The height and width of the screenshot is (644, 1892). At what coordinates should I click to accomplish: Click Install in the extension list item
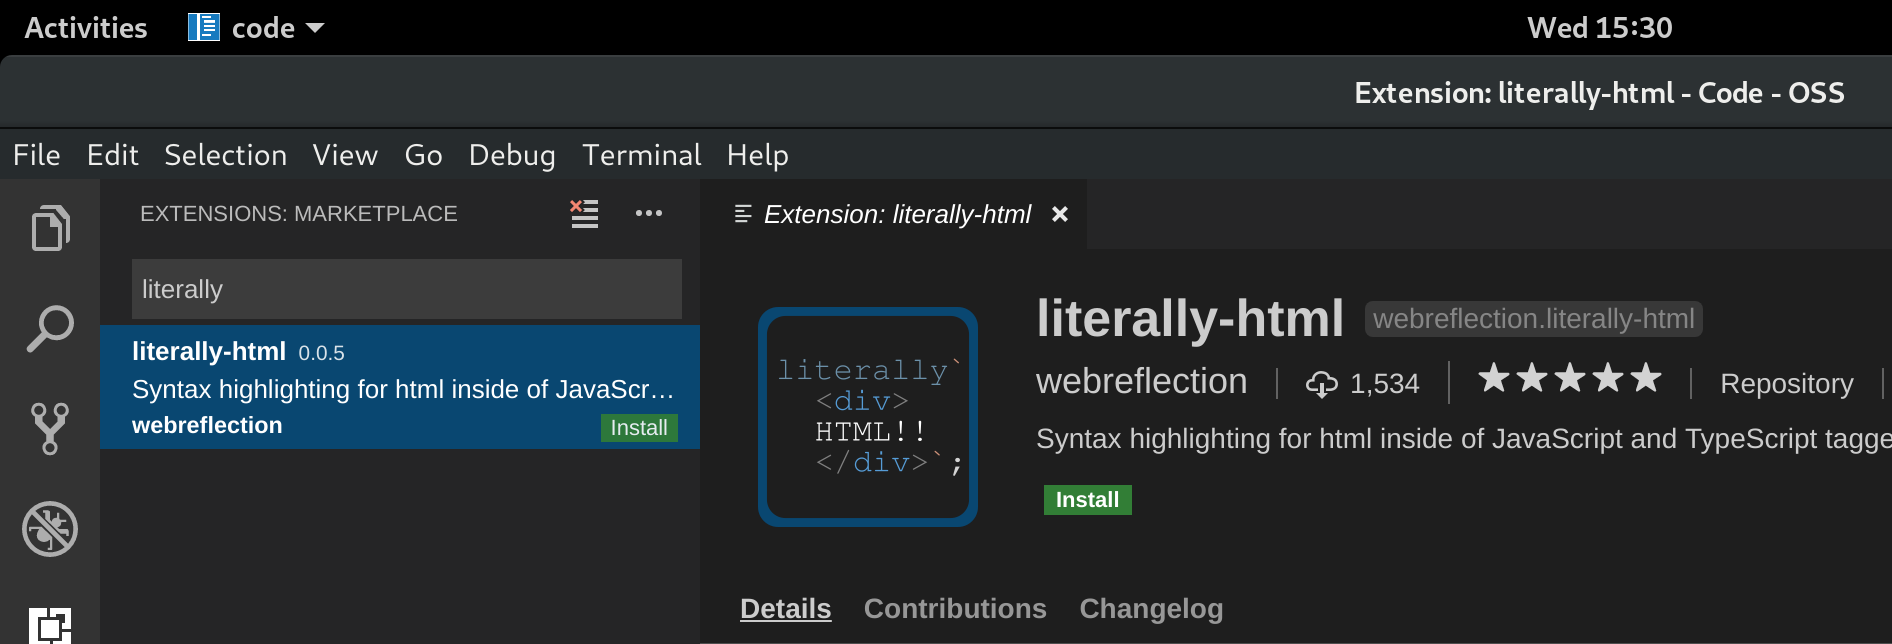tap(639, 428)
